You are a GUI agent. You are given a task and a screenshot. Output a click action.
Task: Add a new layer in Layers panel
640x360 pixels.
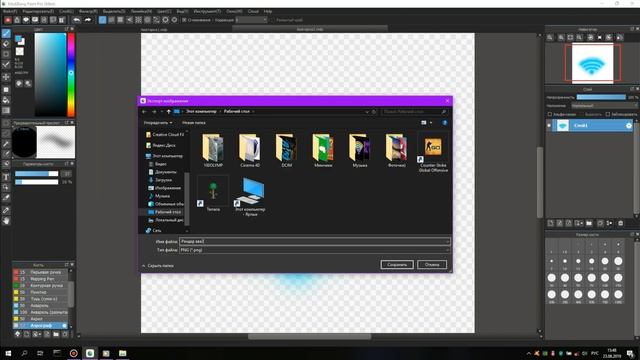pos(551,223)
